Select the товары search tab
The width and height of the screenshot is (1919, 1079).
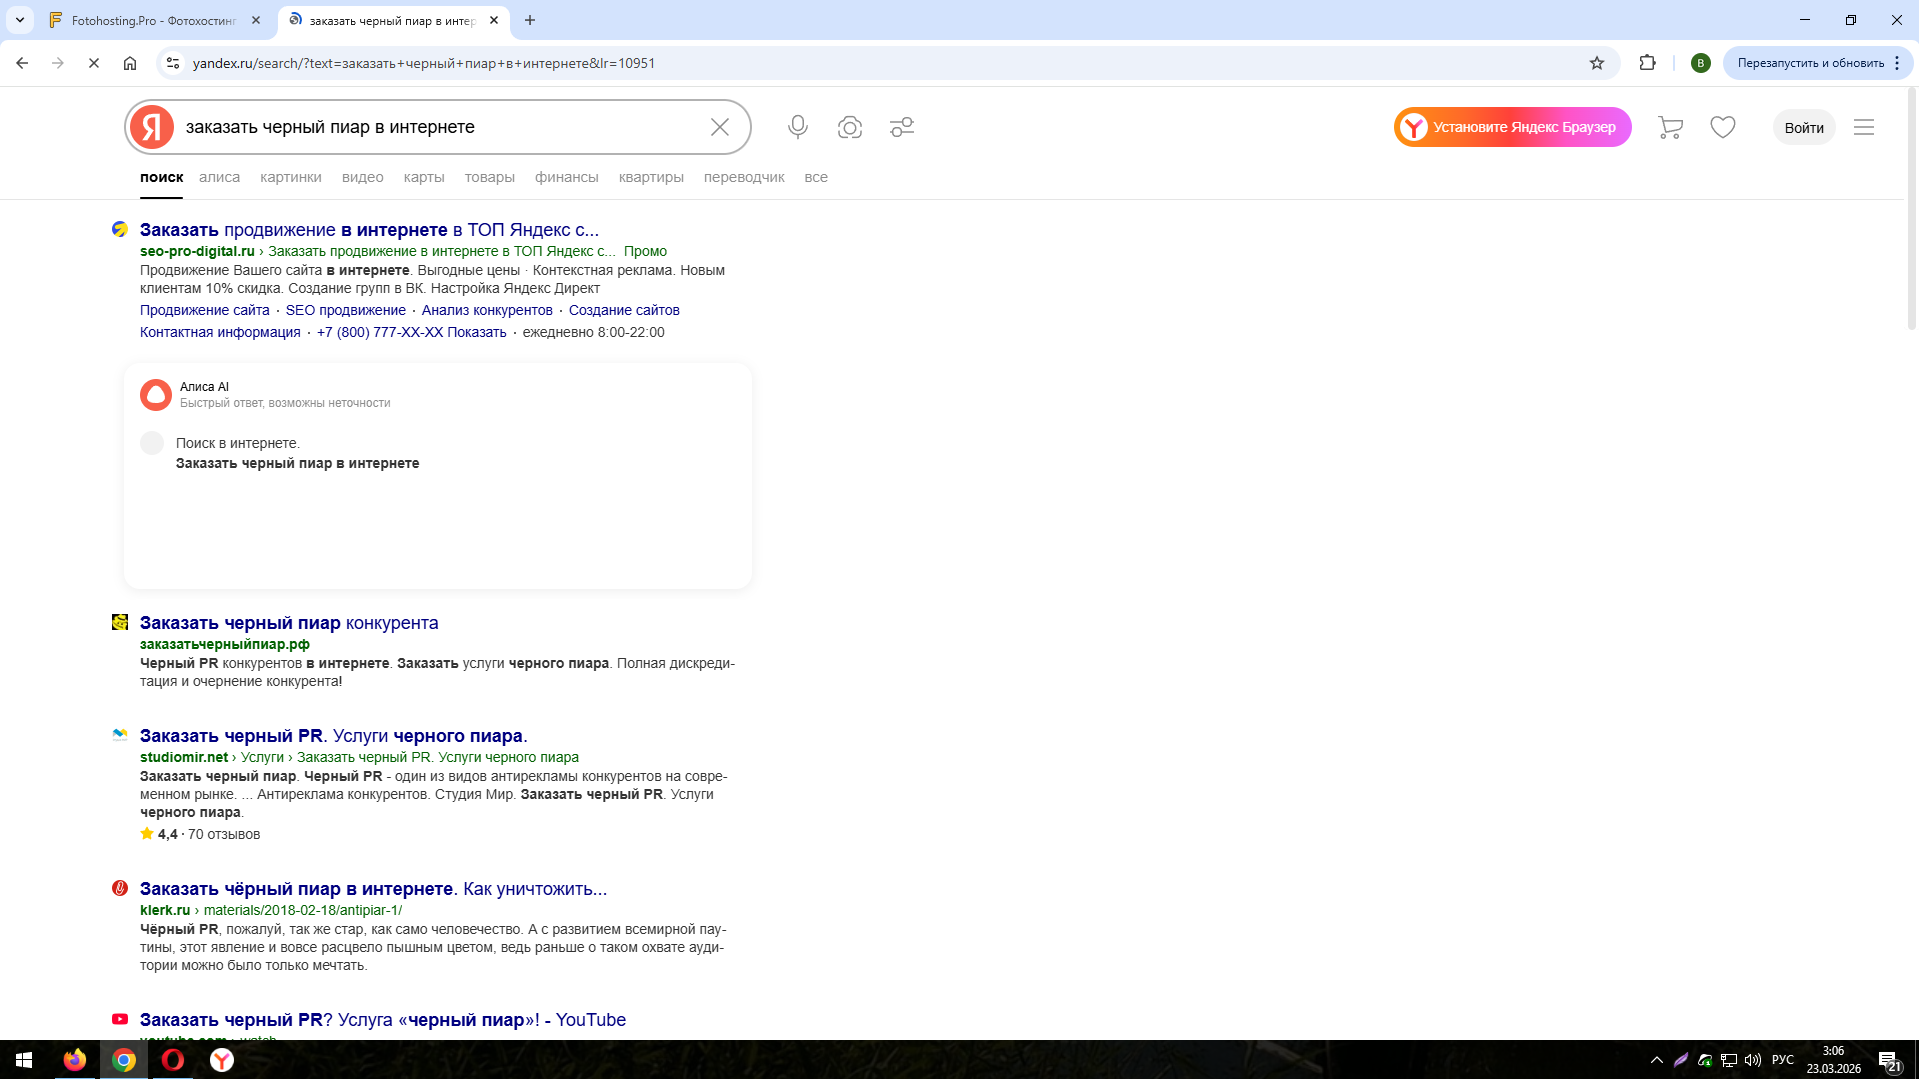coord(490,177)
